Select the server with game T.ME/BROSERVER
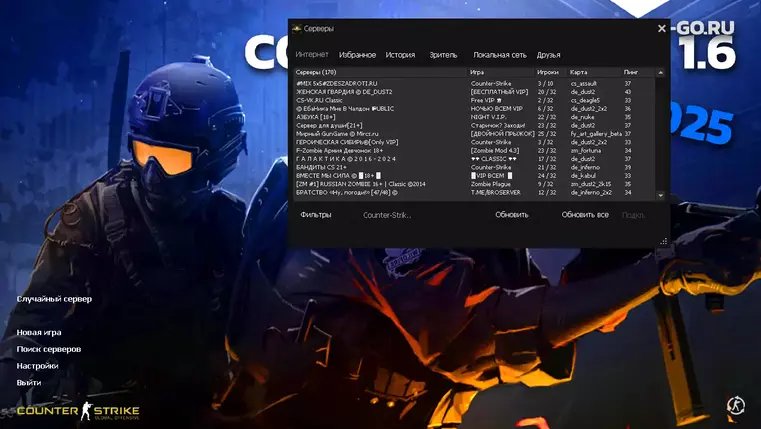 (474, 192)
